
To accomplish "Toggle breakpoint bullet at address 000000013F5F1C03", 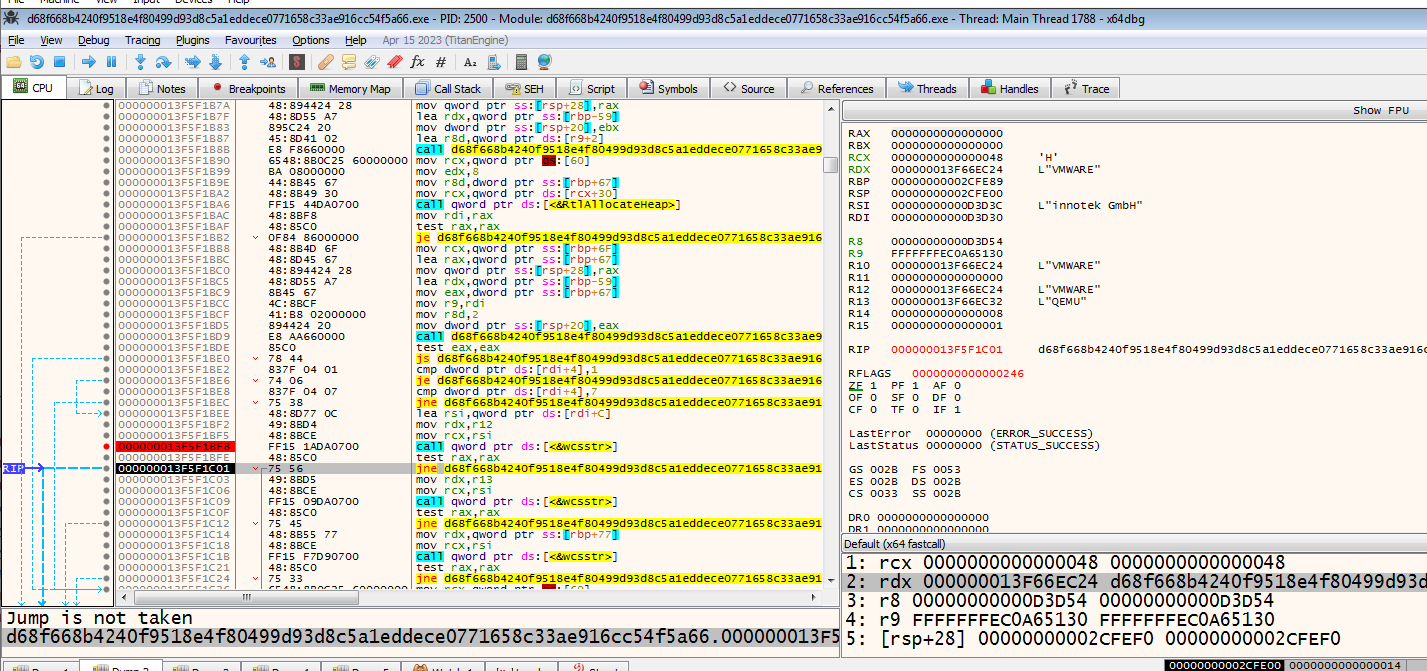I will [106, 479].
